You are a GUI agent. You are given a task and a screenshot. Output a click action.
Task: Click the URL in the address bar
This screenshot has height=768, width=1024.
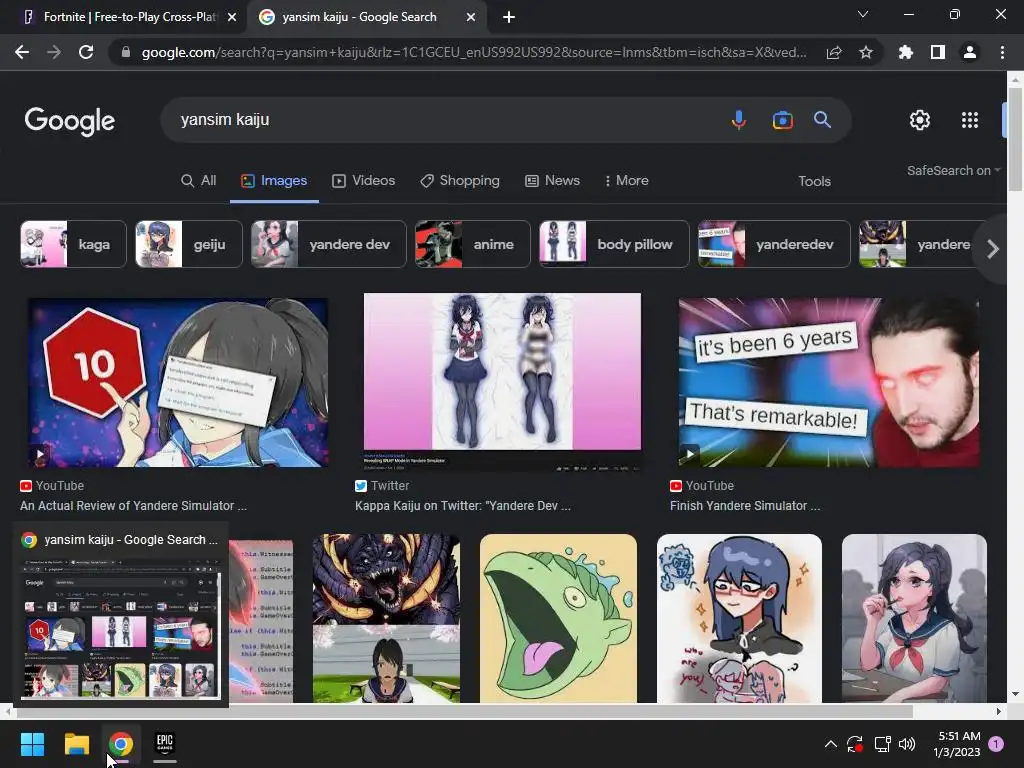tap(473, 52)
